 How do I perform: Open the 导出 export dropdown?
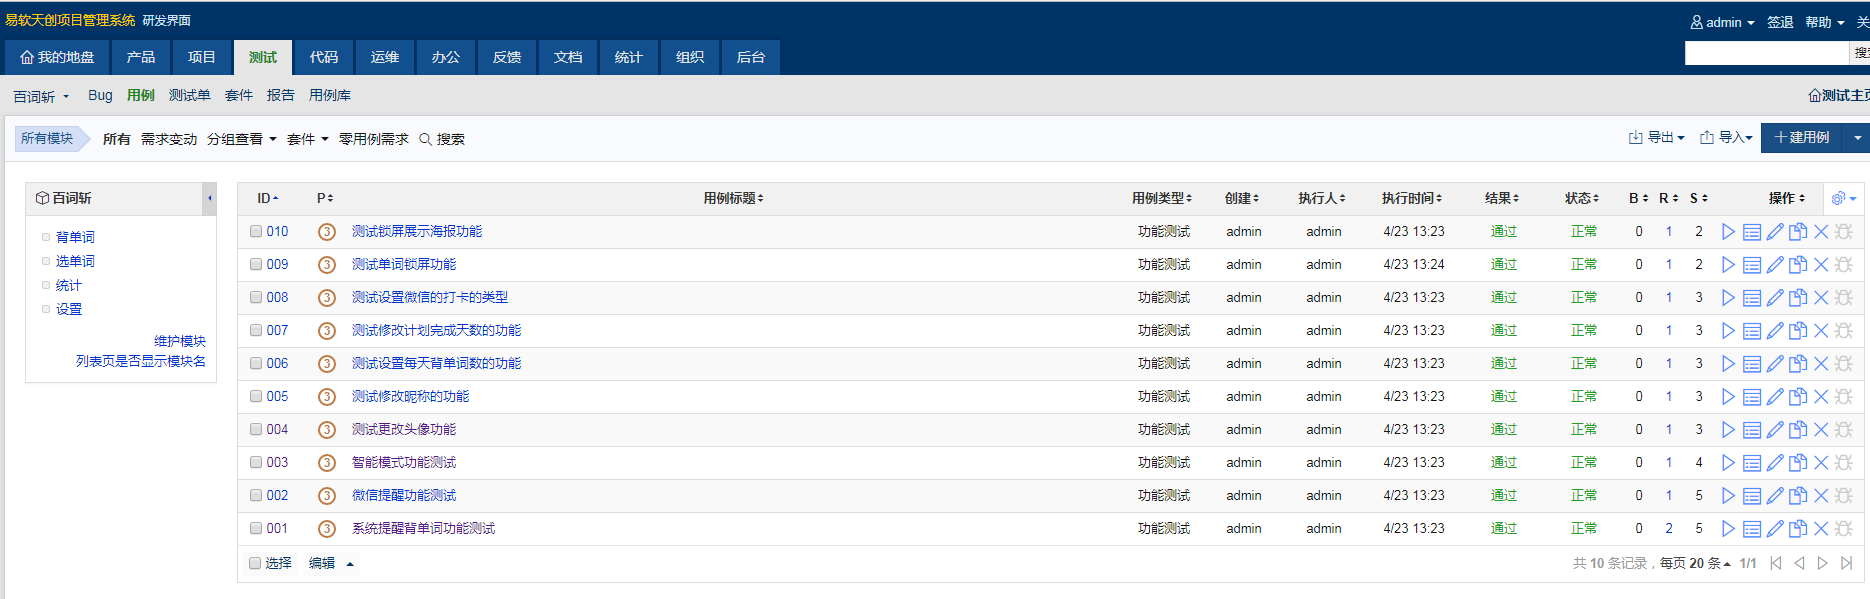(1657, 138)
